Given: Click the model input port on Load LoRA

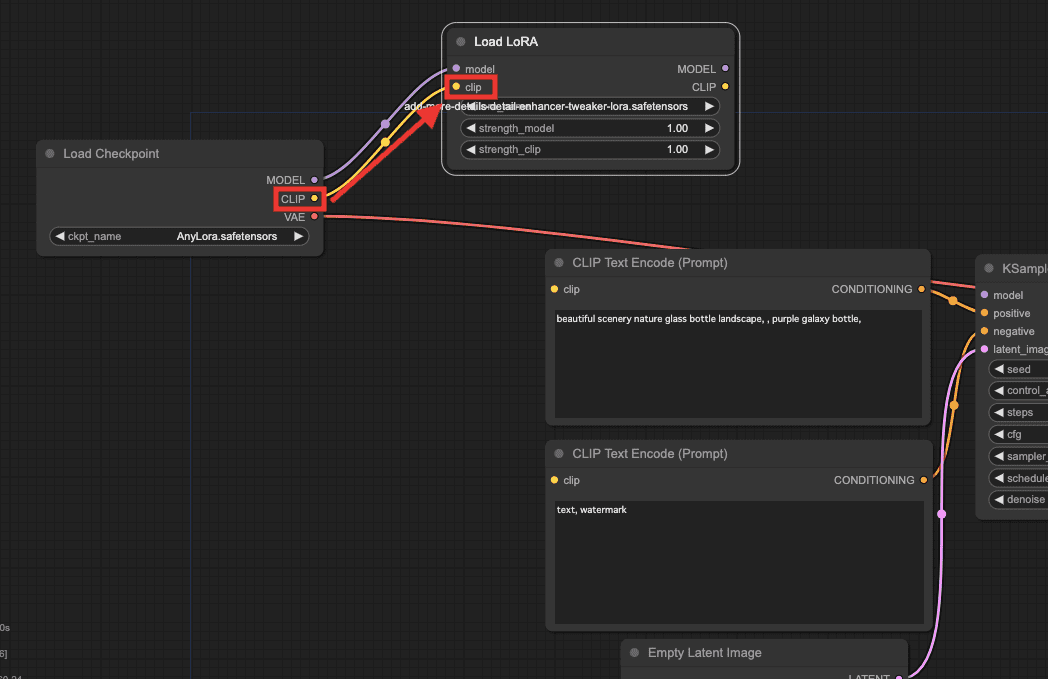Looking at the screenshot, I should click(457, 69).
